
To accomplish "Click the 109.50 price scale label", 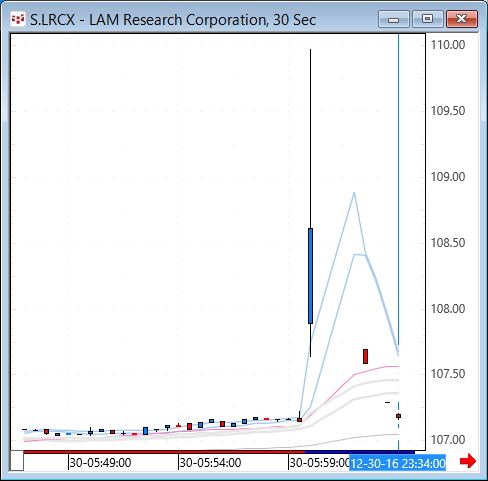I will (448, 111).
